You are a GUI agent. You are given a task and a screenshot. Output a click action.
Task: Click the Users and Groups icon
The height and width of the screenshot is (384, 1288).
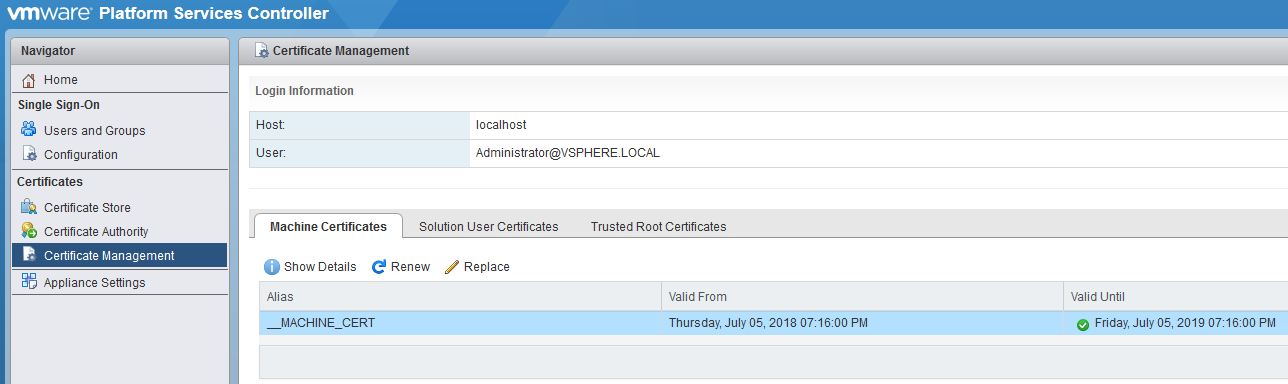pos(28,130)
